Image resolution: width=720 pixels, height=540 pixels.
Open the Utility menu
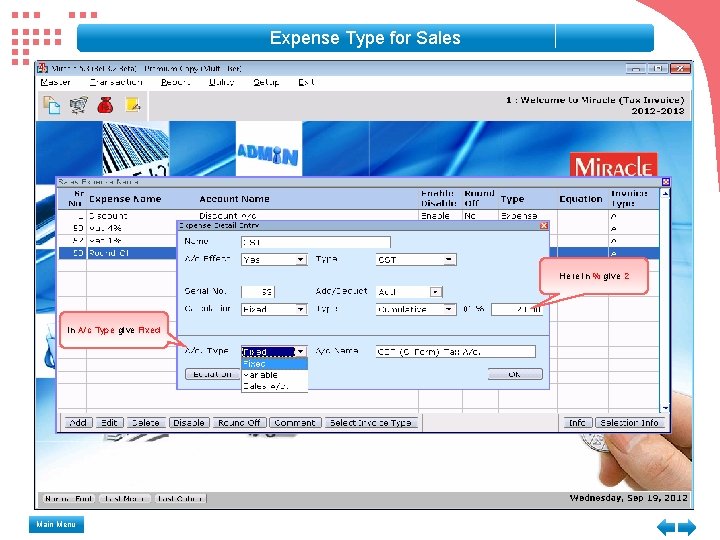point(221,82)
